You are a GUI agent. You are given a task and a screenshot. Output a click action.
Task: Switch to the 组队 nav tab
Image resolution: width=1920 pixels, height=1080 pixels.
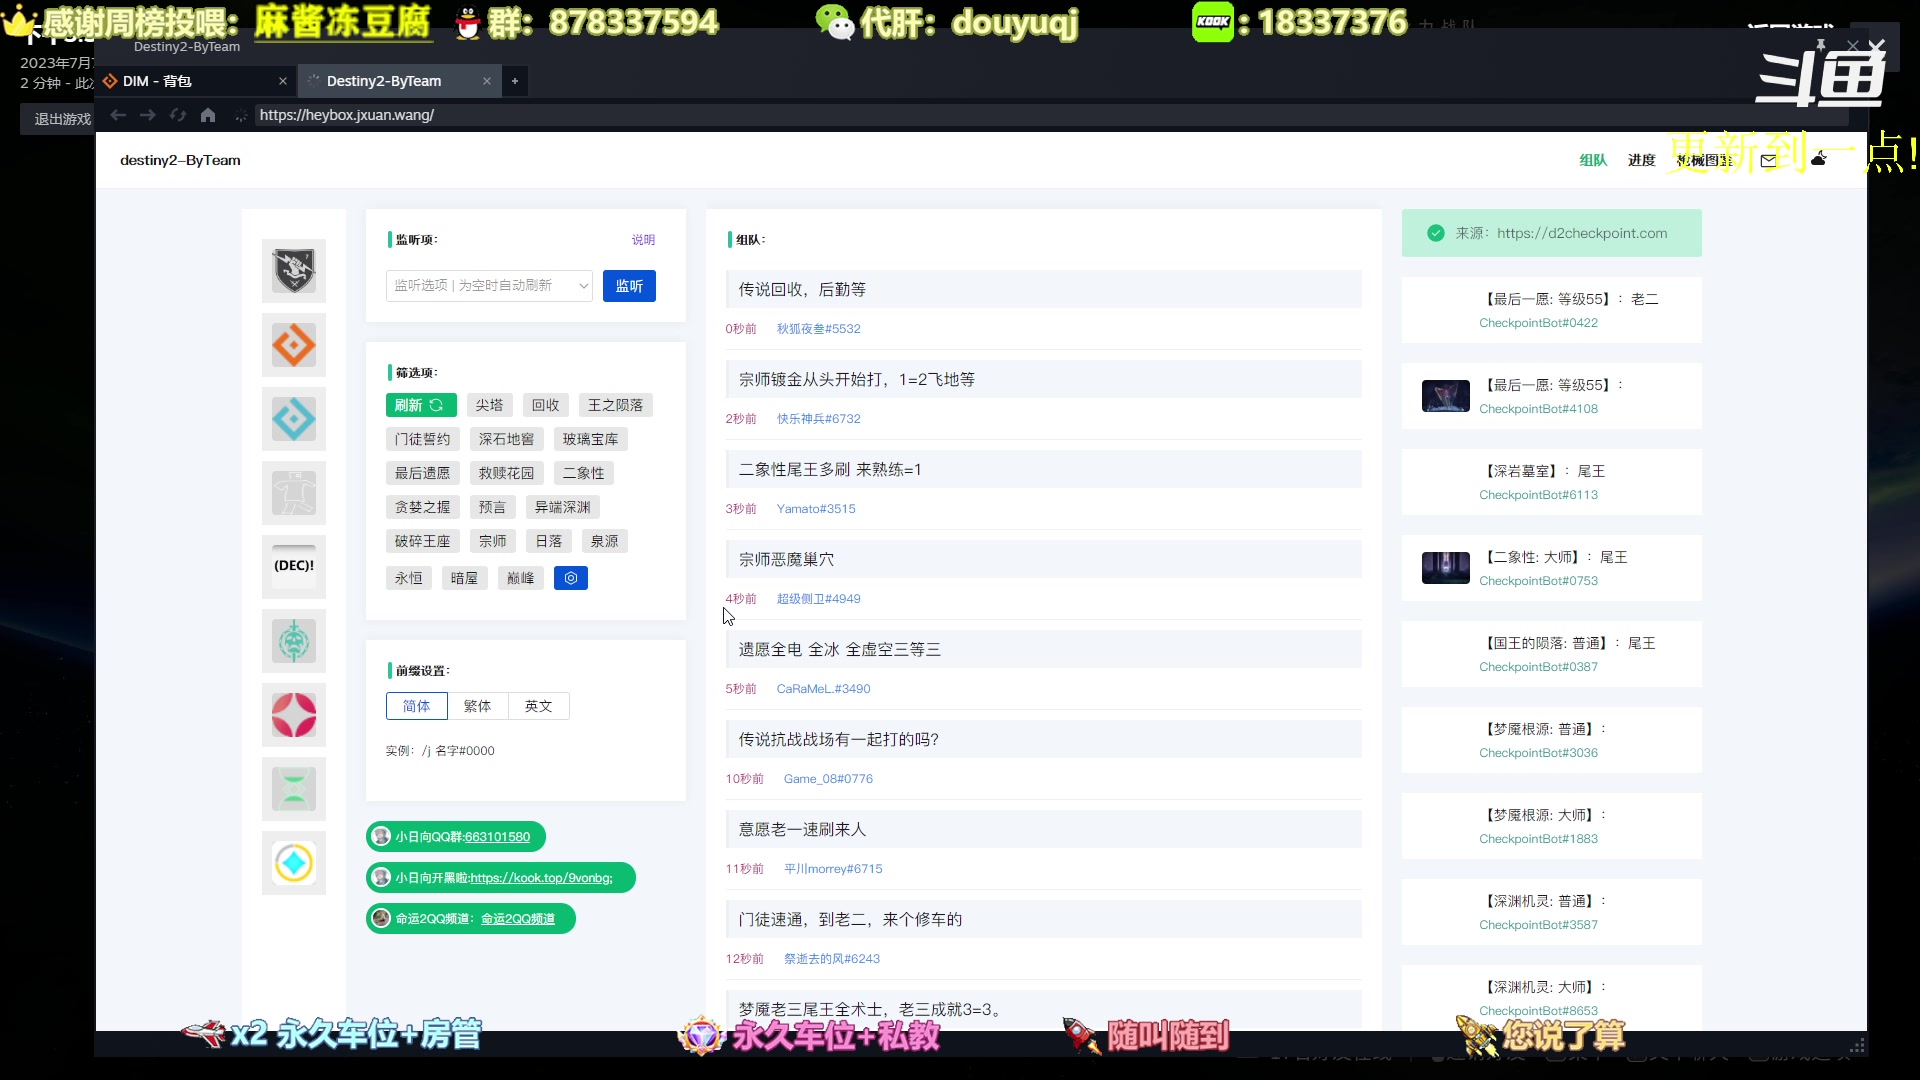pos(1593,160)
